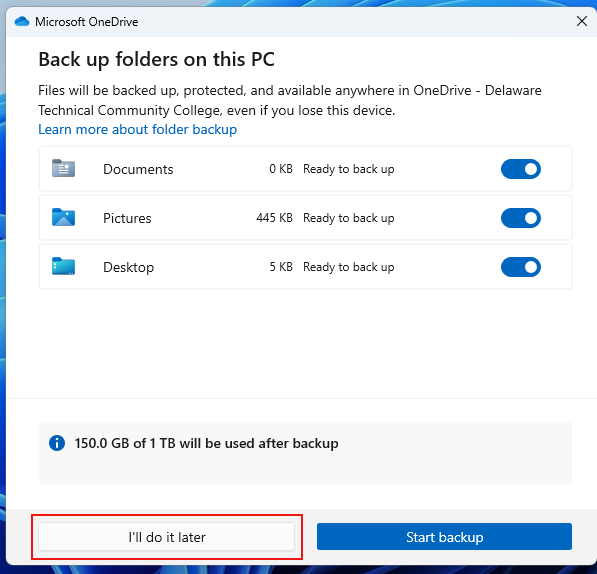The height and width of the screenshot is (574, 597).
Task: Click Documents' Ready to back up status
Action: coord(349,169)
